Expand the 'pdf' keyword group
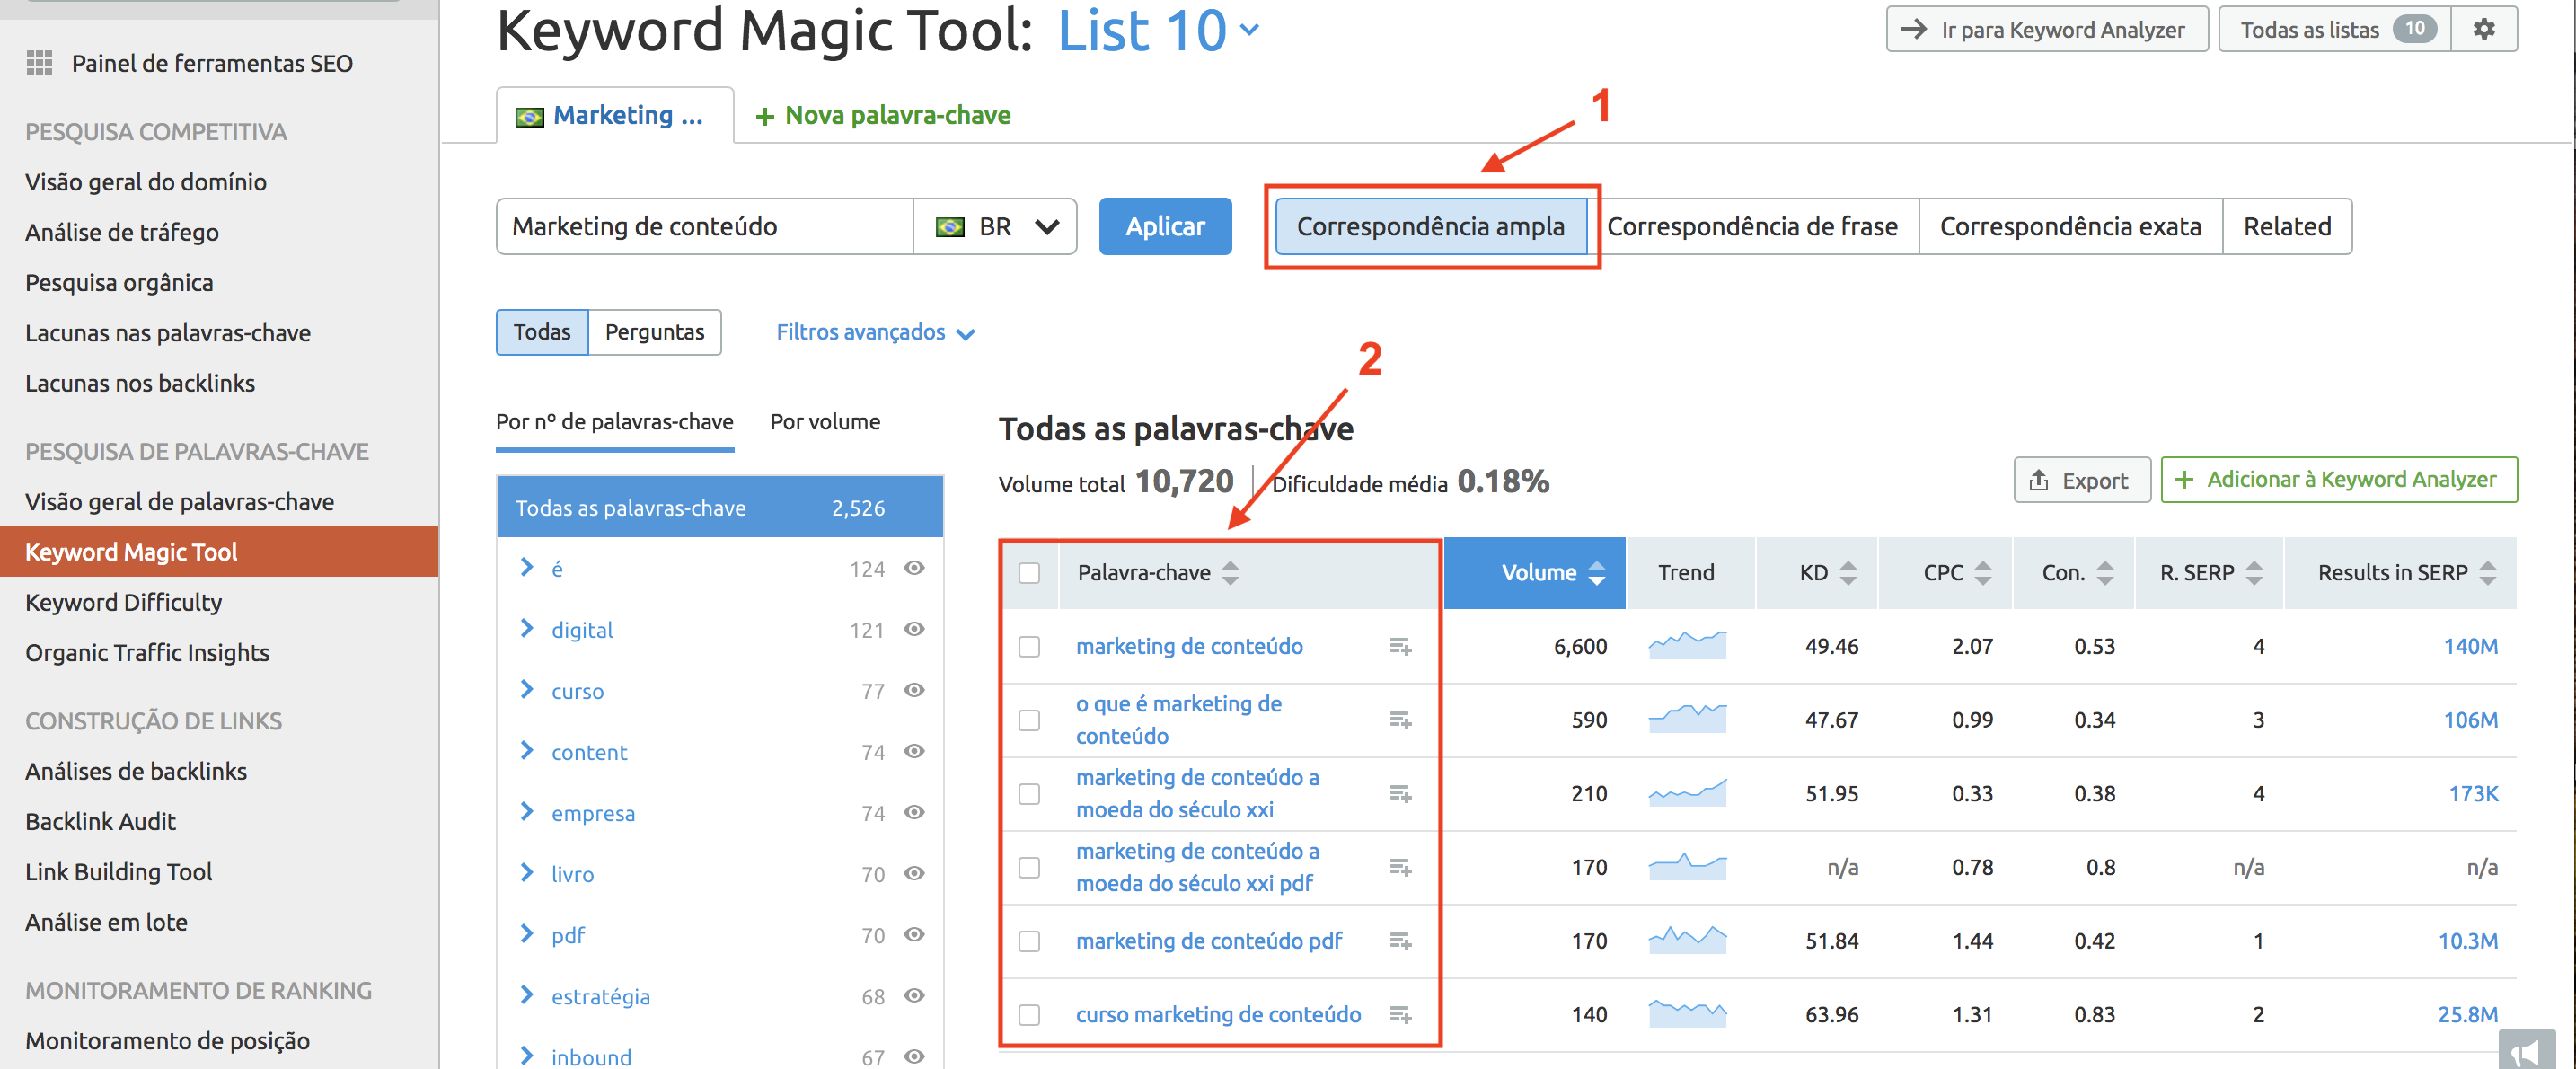Screen dimensions: 2576x1069 pos(527,934)
